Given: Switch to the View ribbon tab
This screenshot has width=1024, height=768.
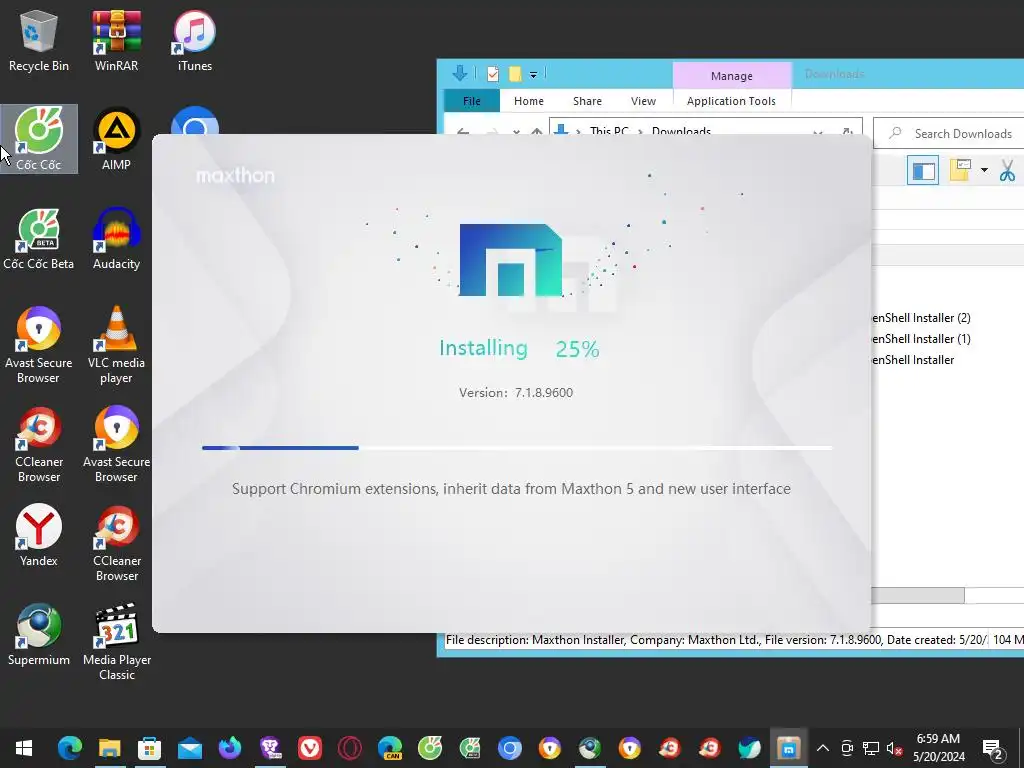Looking at the screenshot, I should pyautogui.click(x=643, y=101).
